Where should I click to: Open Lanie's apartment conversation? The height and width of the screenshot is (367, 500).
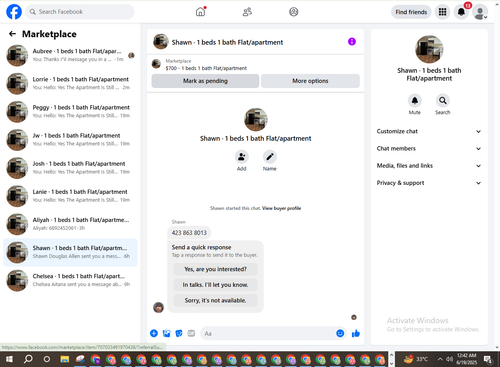[70, 196]
